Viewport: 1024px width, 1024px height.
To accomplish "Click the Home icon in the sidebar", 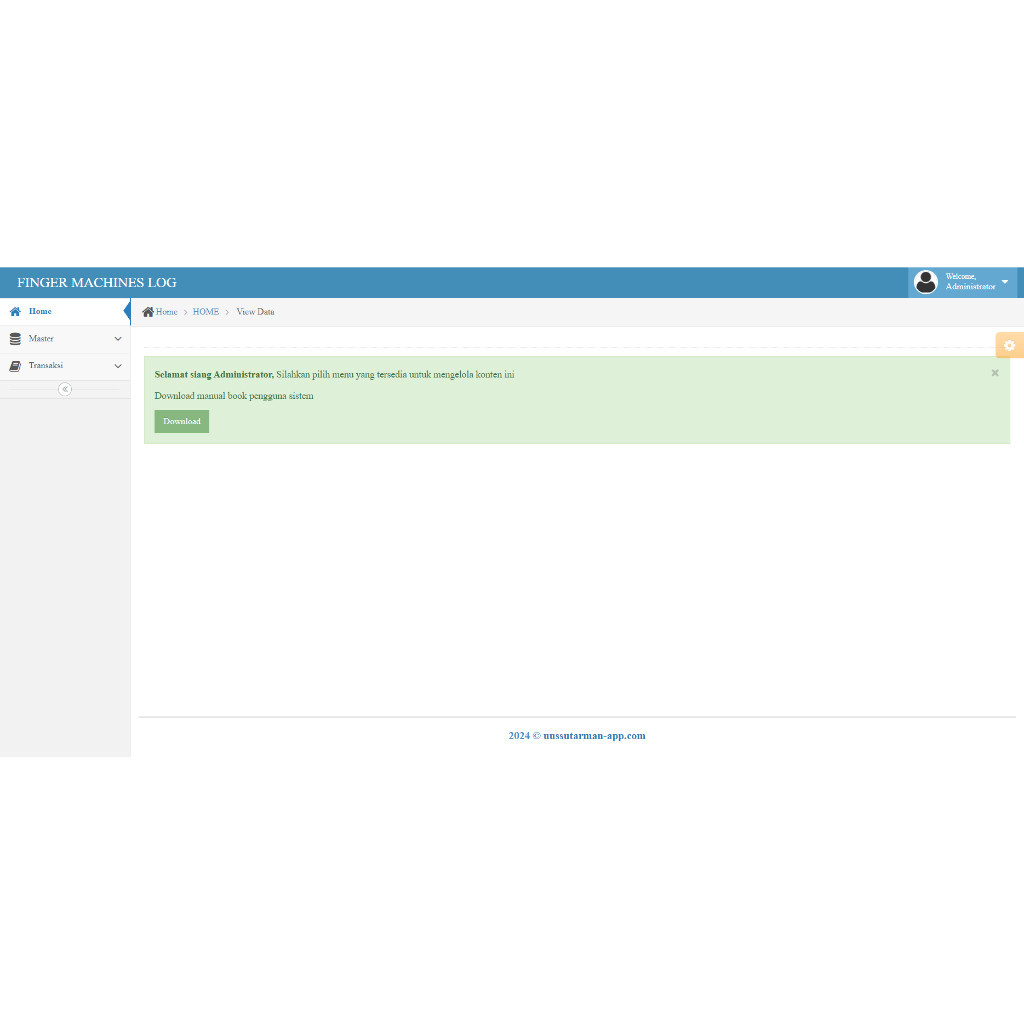I will point(15,312).
